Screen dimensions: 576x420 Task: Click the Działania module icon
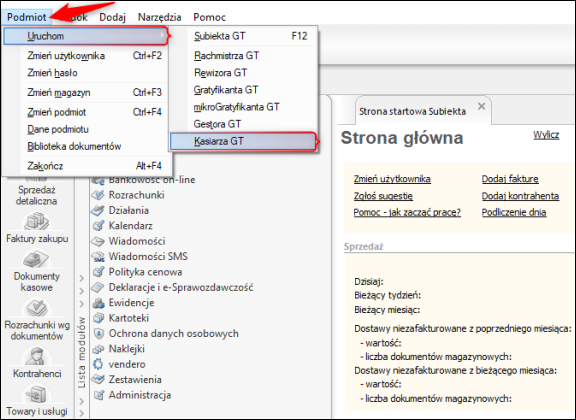(98, 210)
